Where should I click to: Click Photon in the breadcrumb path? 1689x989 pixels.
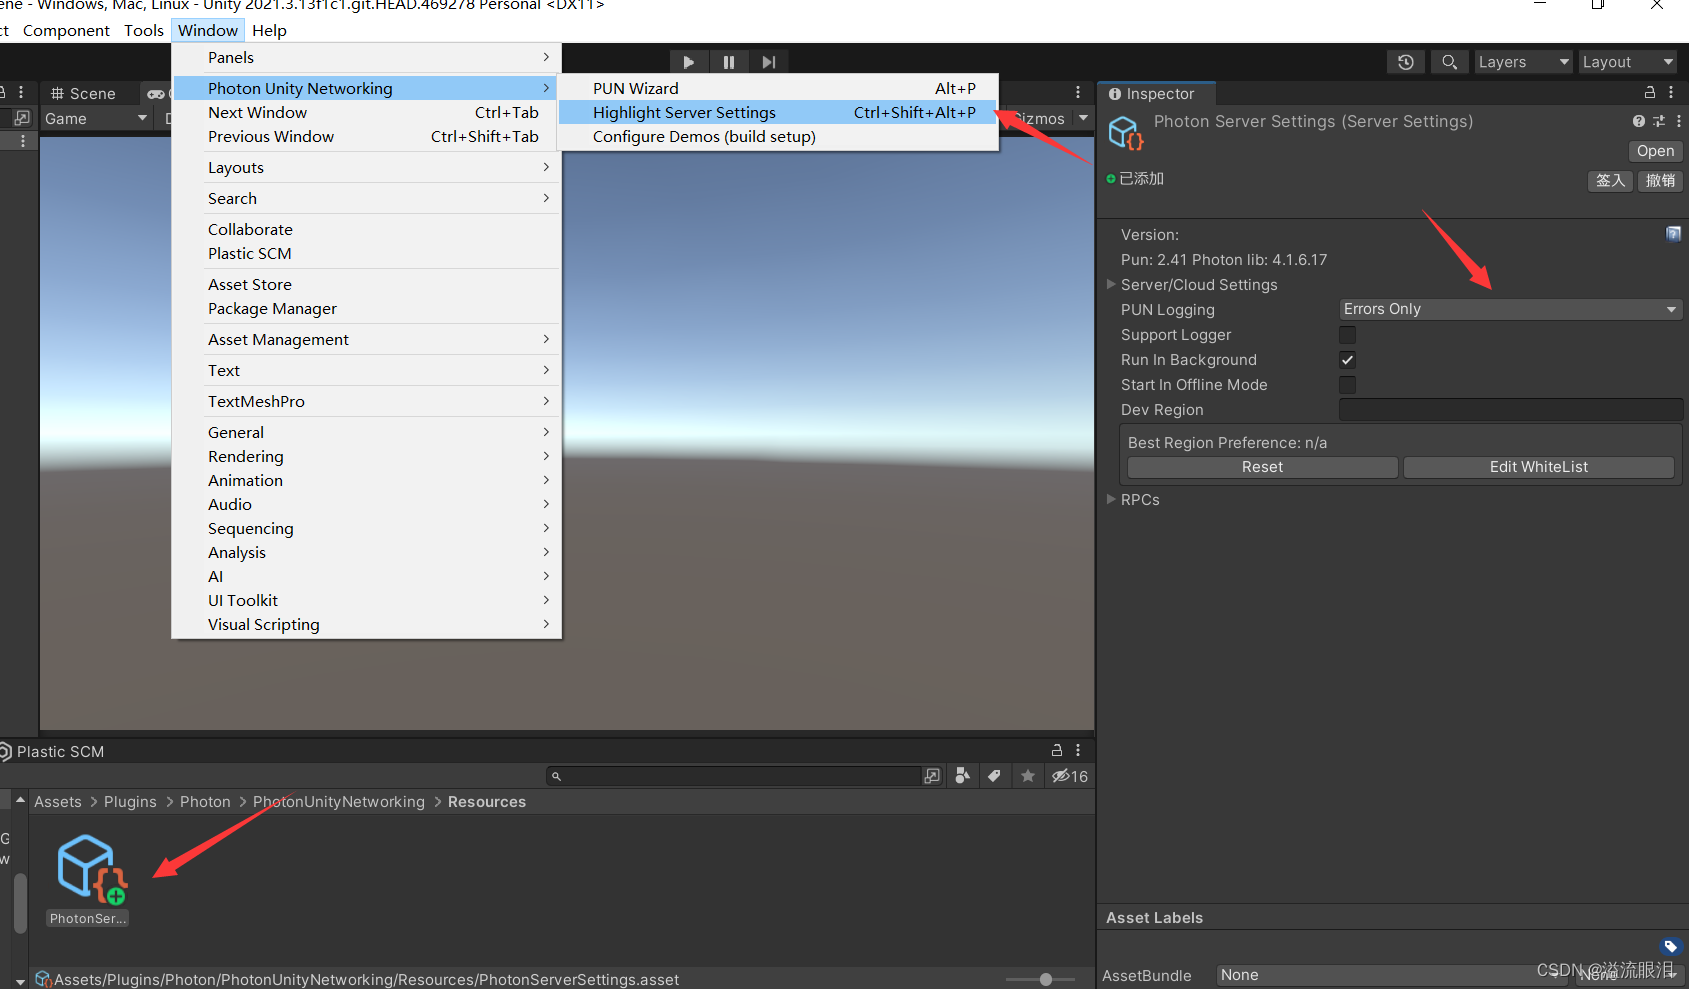pos(205,802)
